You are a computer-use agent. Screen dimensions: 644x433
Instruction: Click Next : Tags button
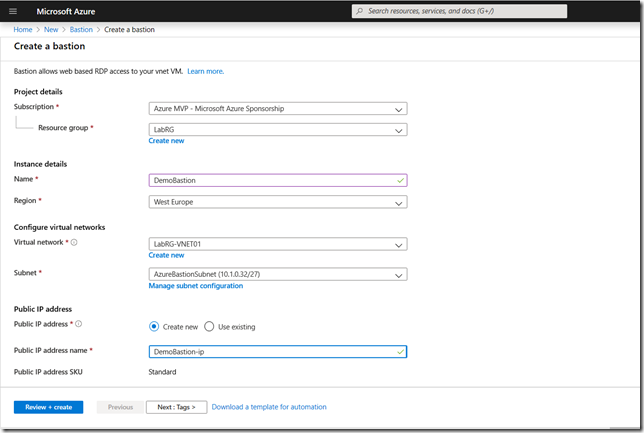[177, 407]
